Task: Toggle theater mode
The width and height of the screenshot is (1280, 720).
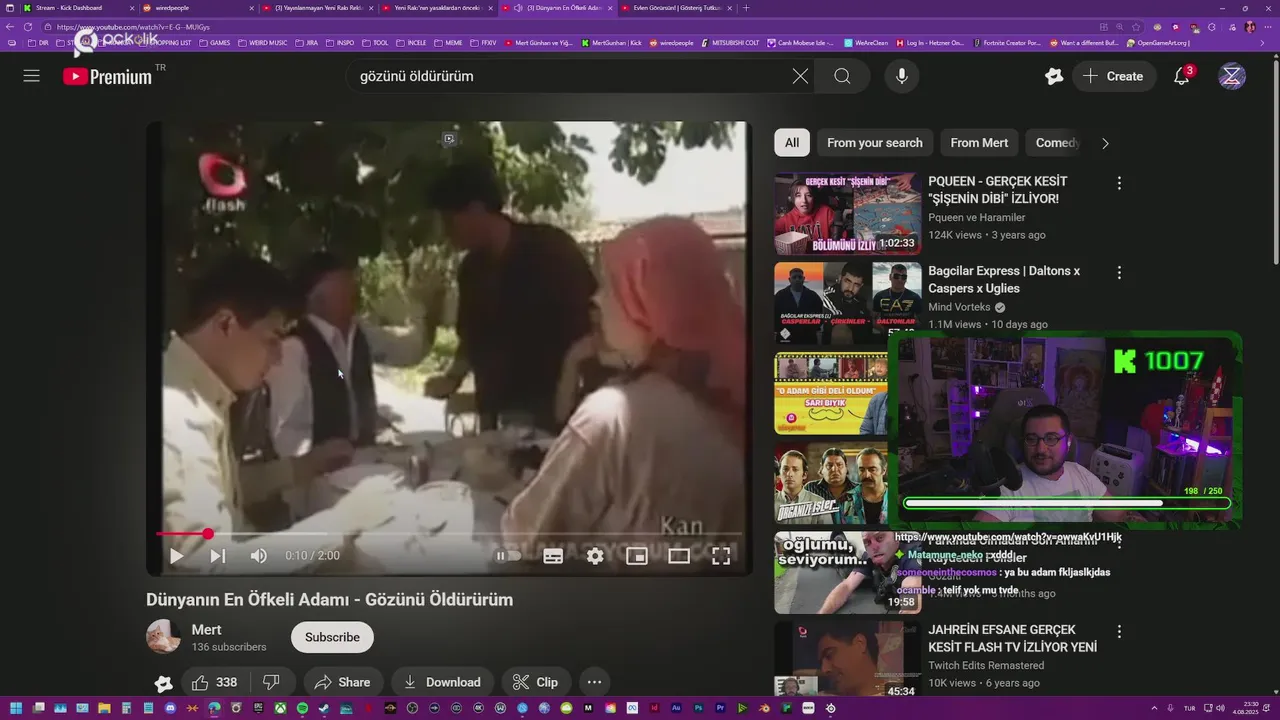Action: [x=679, y=556]
